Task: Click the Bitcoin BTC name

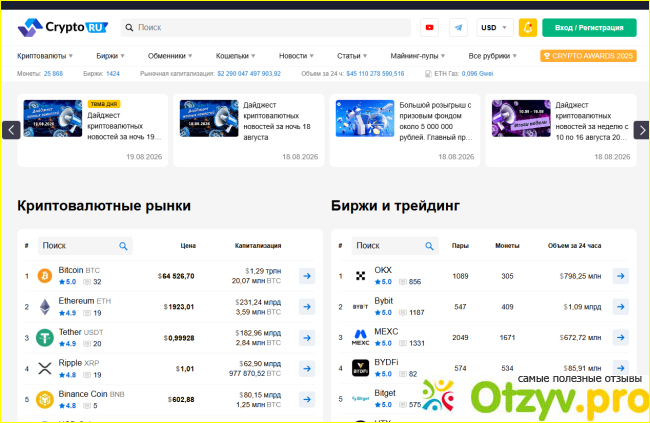Action: coord(79,270)
